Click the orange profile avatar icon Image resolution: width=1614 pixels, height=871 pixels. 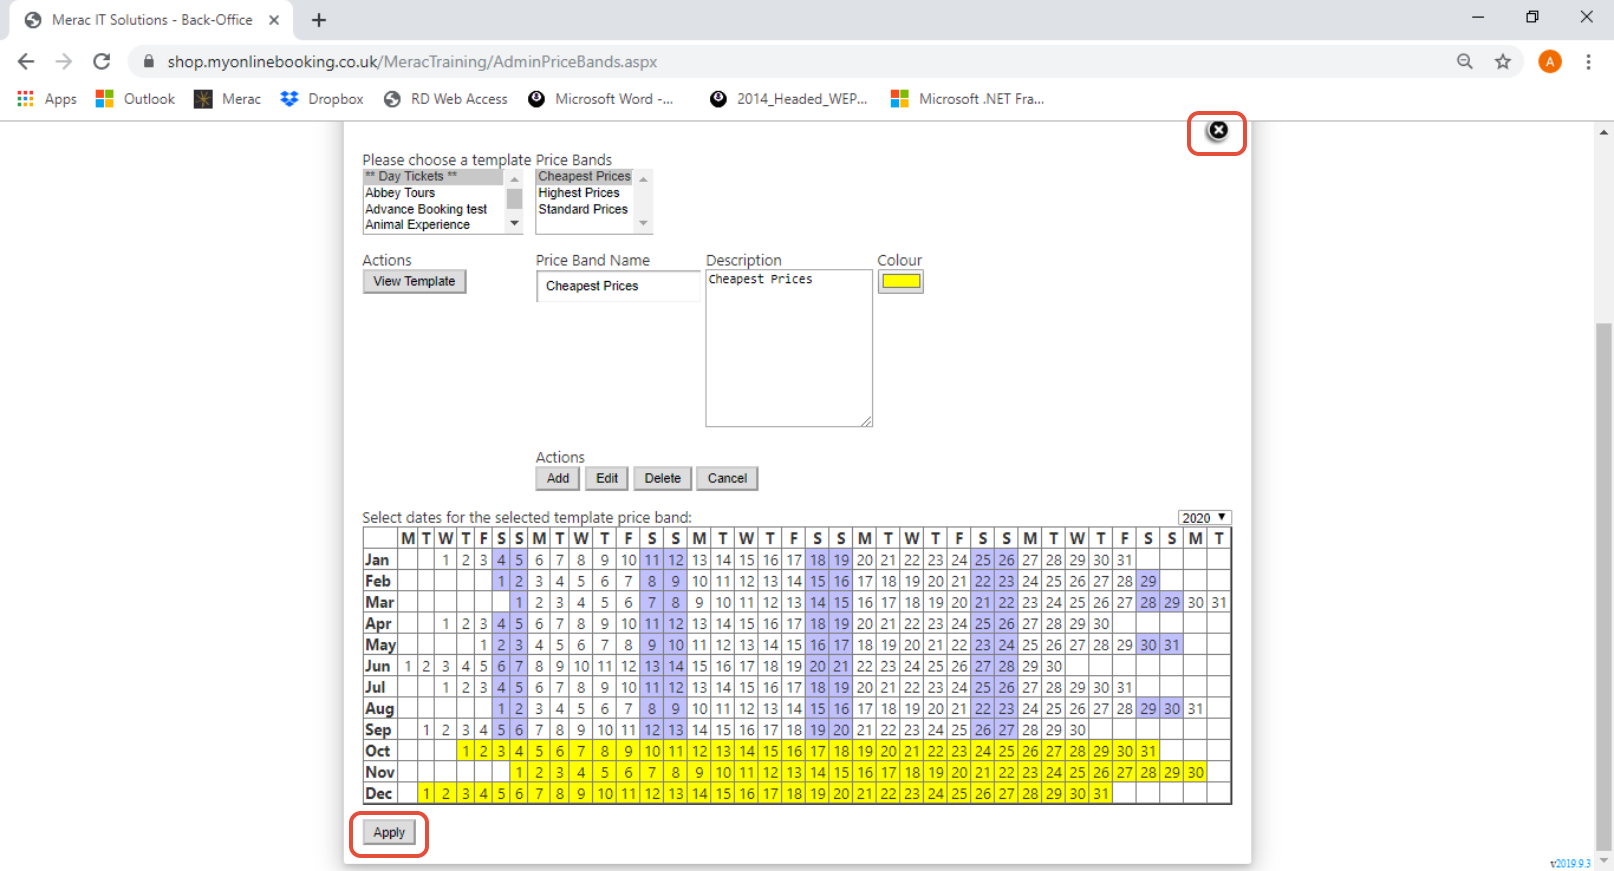click(1549, 62)
